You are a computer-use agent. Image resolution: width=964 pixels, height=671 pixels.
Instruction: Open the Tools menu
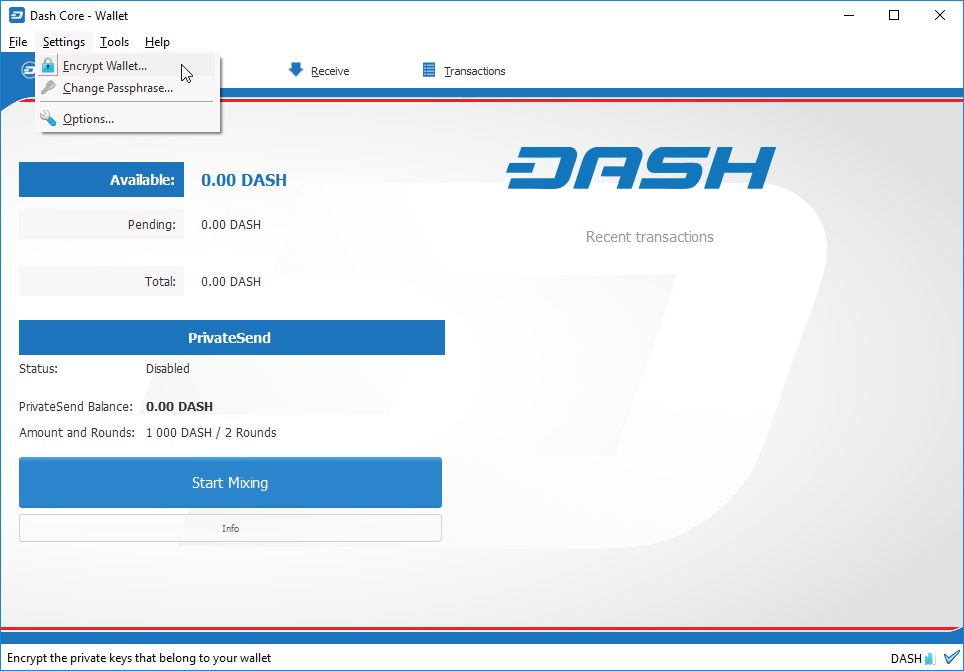pos(114,42)
